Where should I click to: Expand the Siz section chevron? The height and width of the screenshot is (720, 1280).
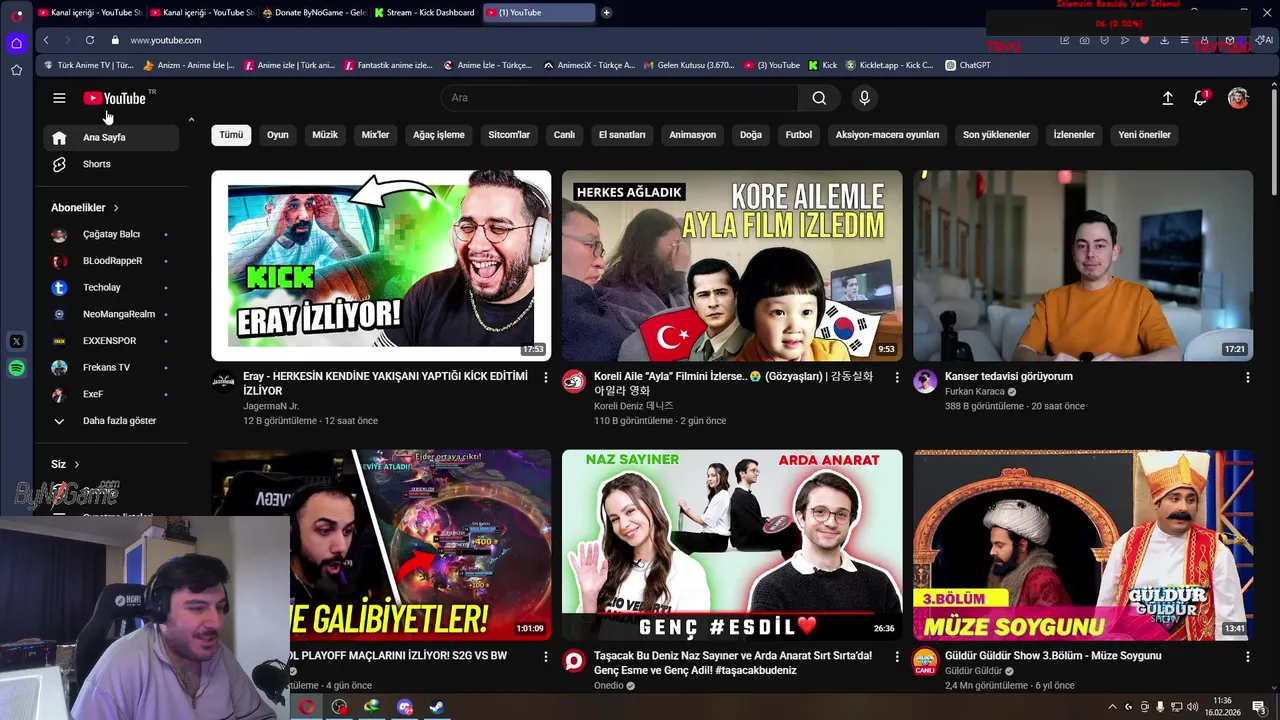[x=76, y=464]
